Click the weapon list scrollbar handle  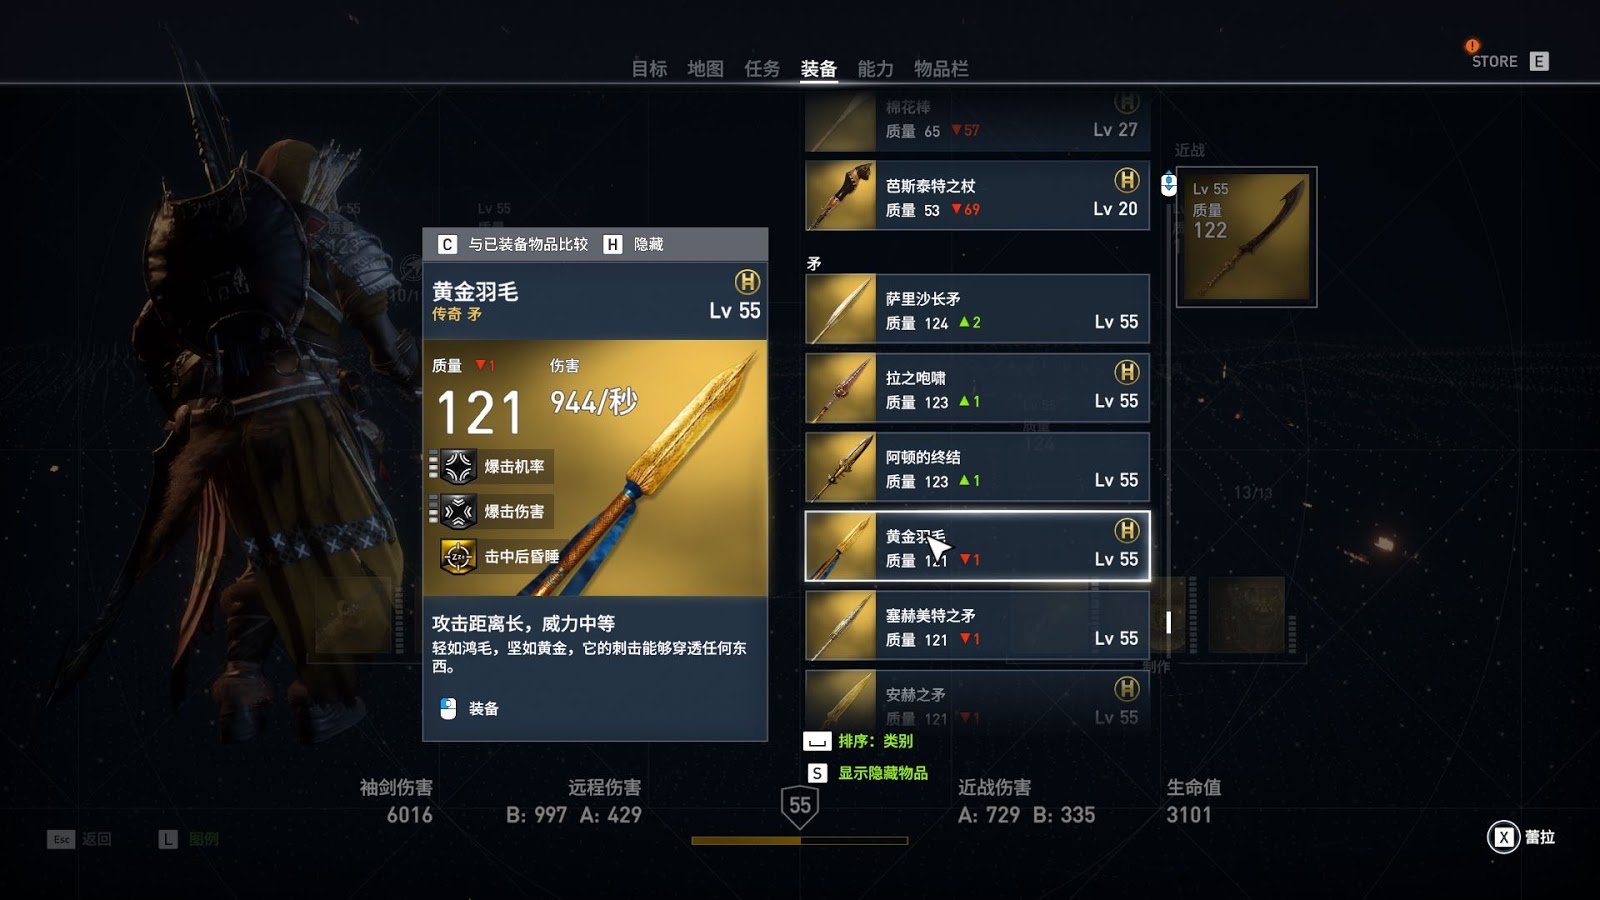1168,622
